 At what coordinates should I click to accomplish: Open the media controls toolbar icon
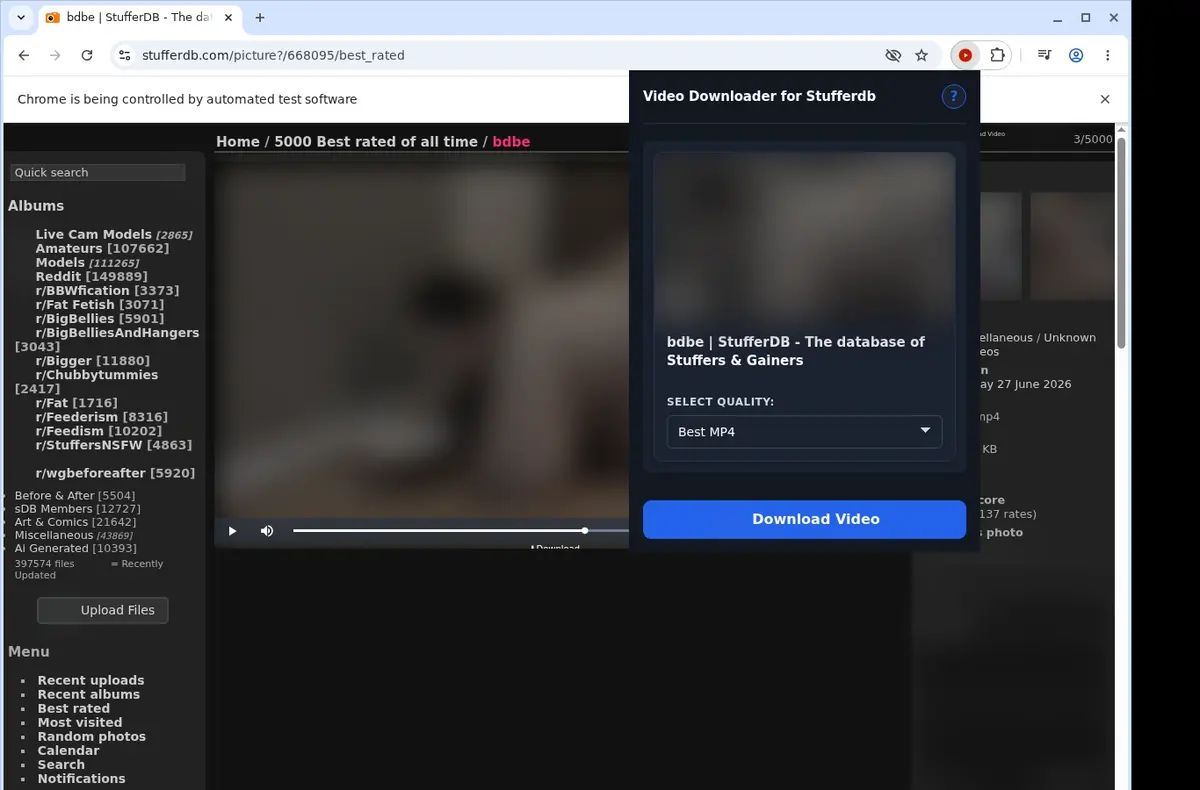(x=1044, y=56)
